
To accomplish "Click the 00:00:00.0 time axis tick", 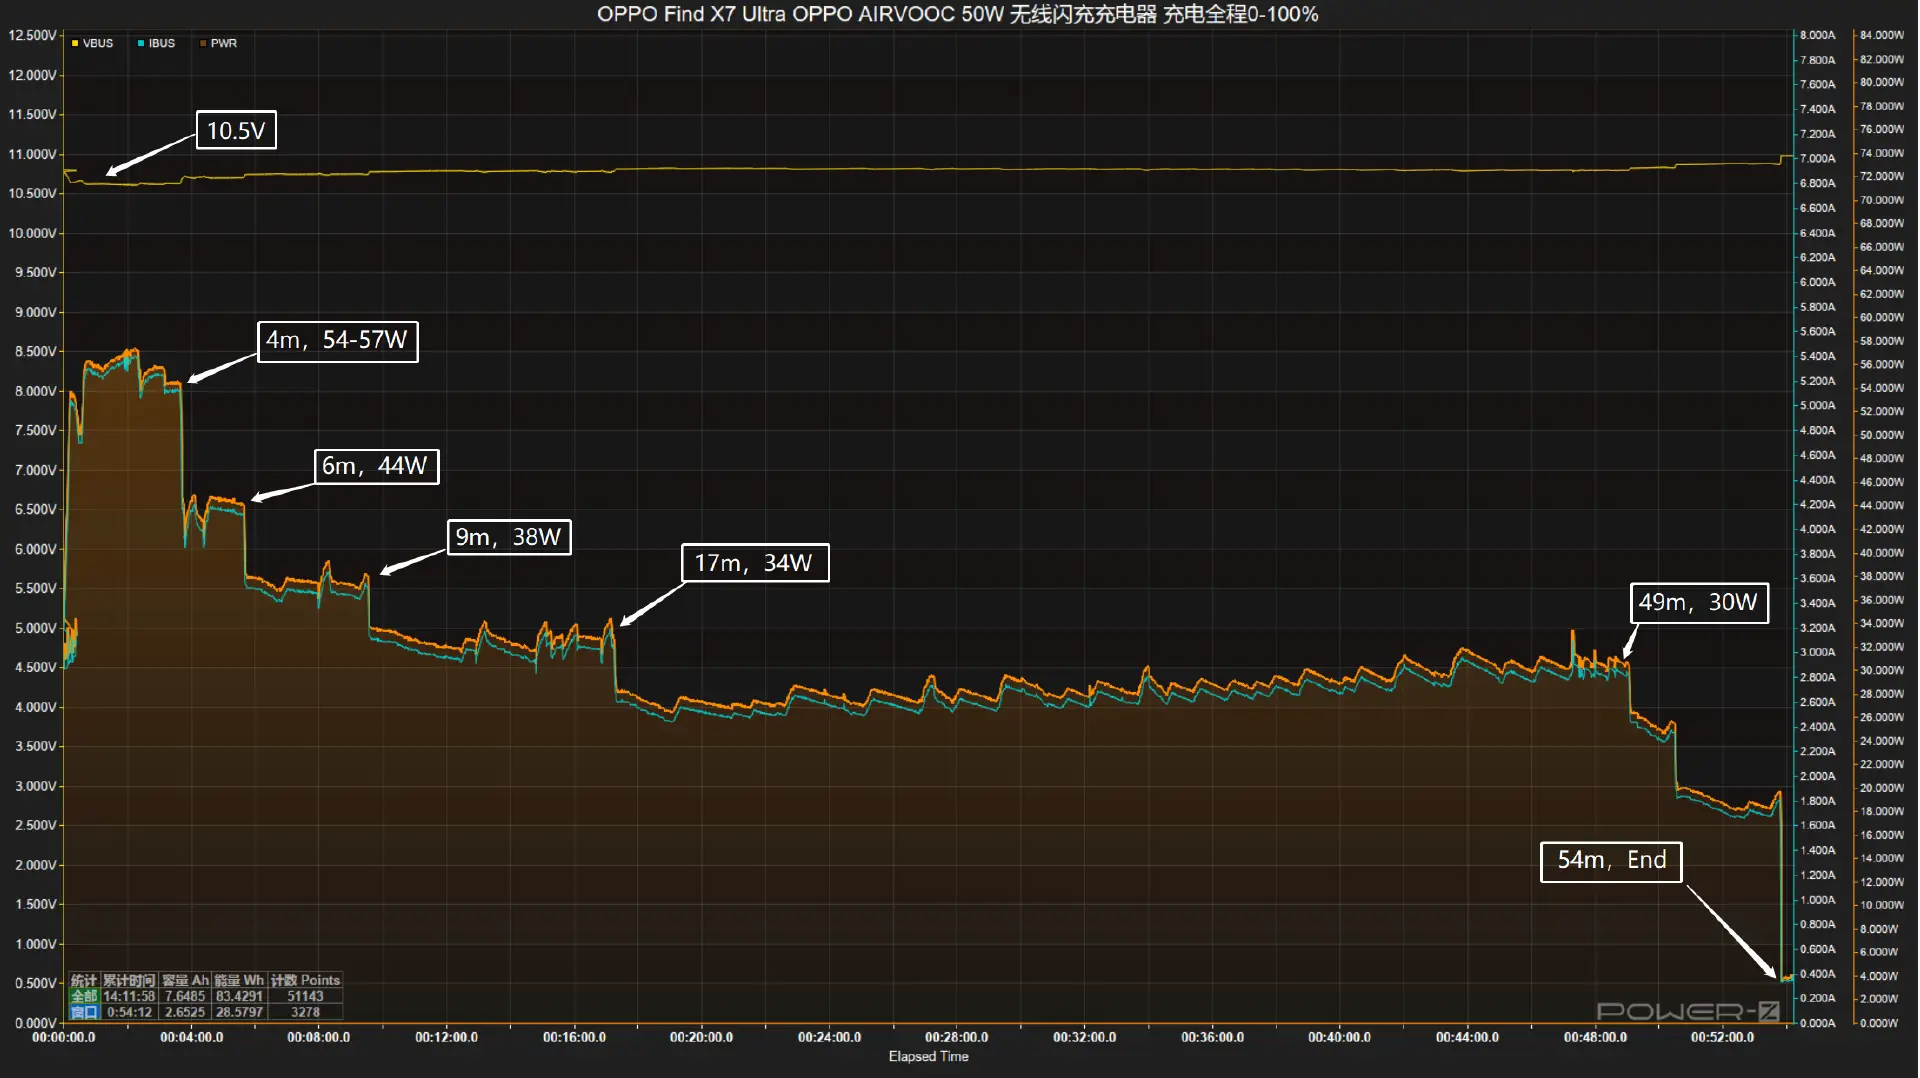I will (x=64, y=1037).
